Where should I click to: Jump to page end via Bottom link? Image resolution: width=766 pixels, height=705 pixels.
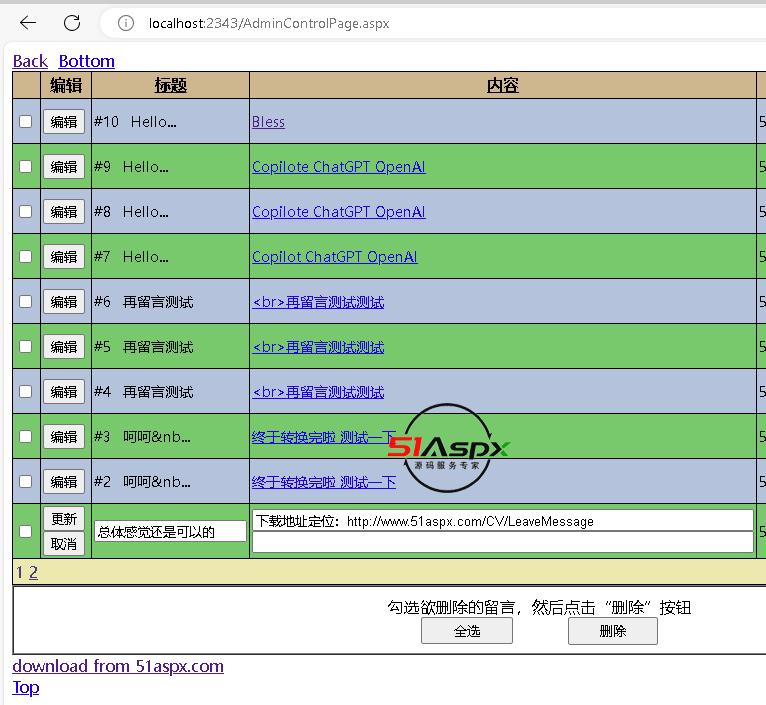tap(86, 61)
